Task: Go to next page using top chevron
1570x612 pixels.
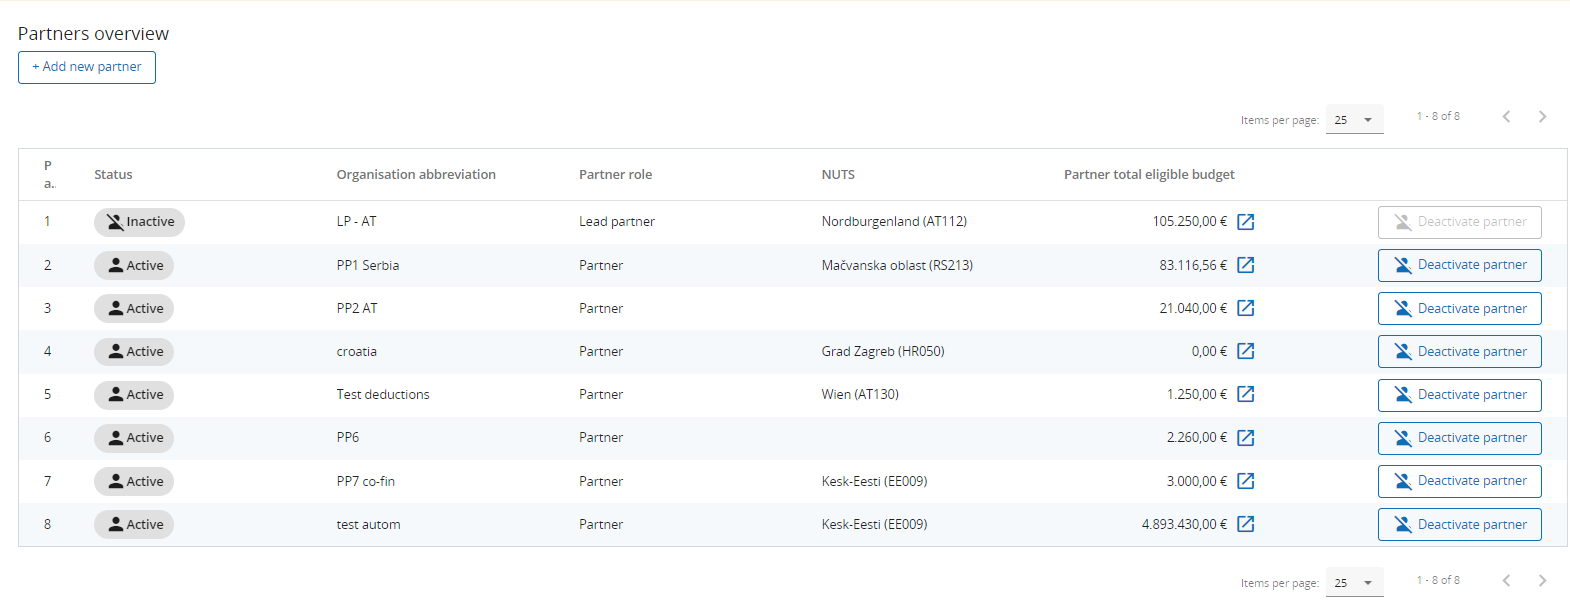Action: point(1542,117)
